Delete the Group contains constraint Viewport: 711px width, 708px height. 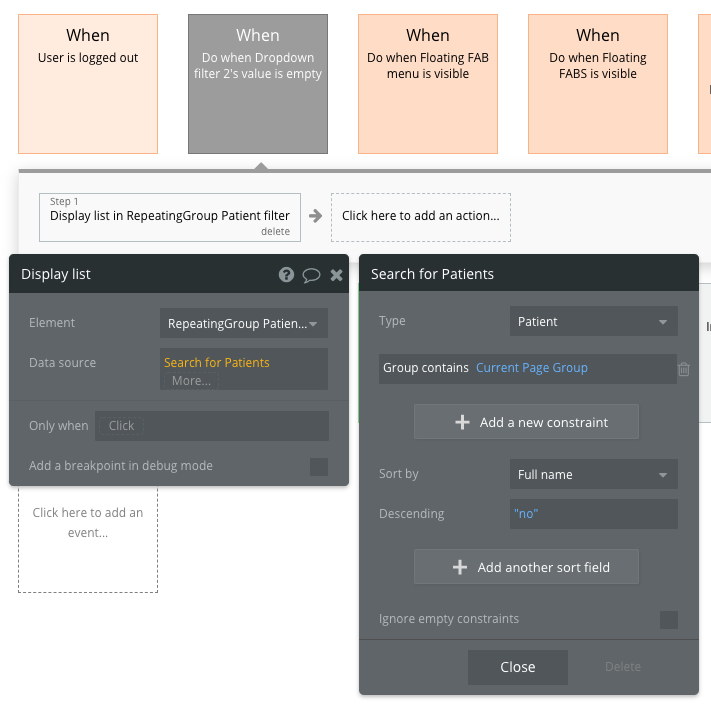pyautogui.click(x=684, y=369)
